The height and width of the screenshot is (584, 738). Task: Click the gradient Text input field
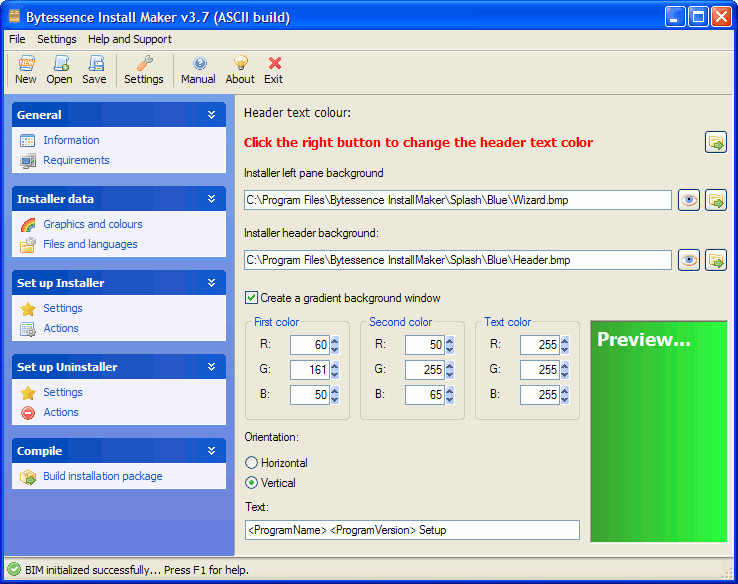tap(412, 530)
